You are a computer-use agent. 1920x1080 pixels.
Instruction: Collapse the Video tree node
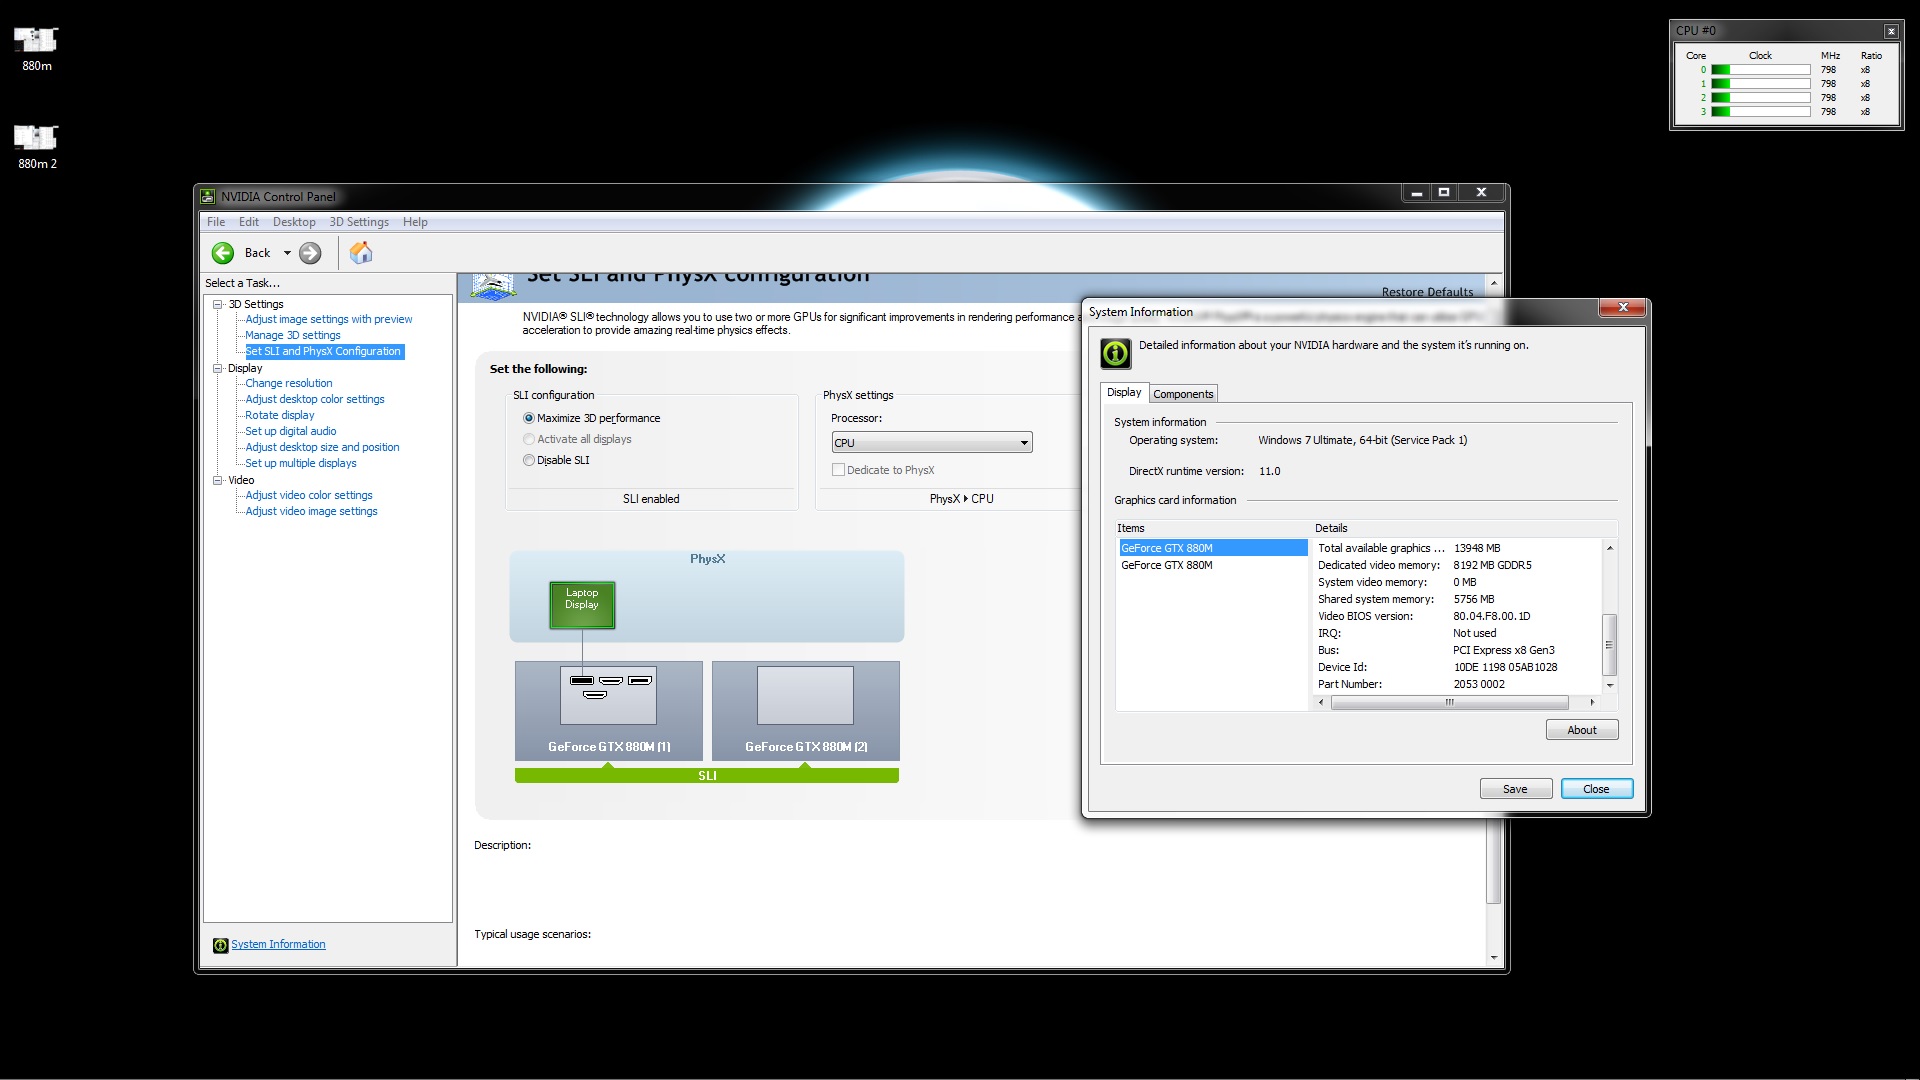[x=217, y=480]
